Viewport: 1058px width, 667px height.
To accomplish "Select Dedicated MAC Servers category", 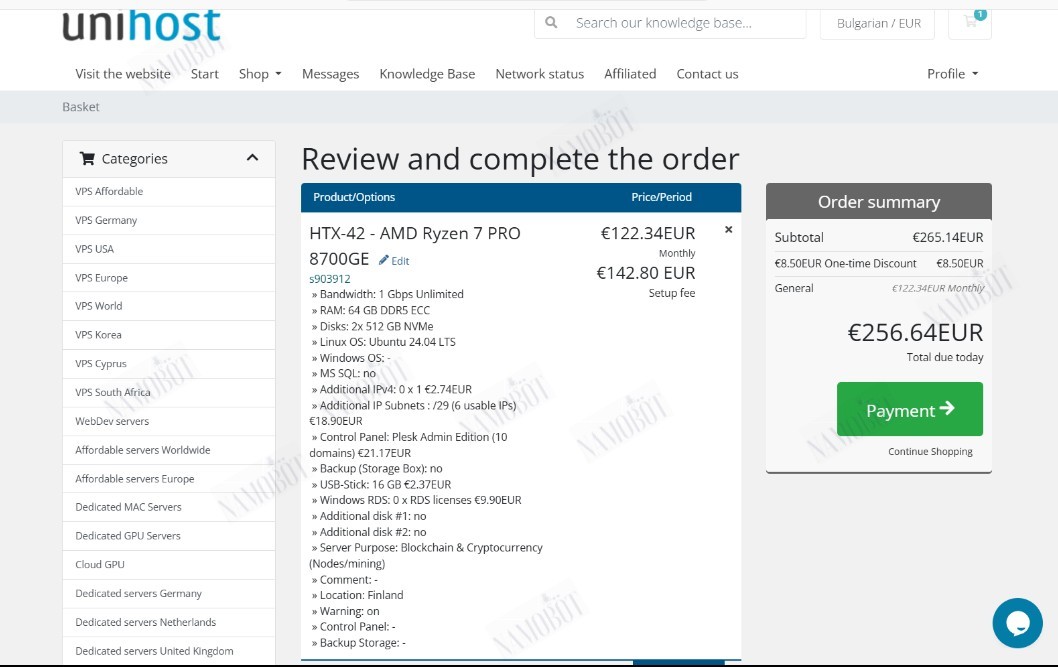I will (169, 507).
